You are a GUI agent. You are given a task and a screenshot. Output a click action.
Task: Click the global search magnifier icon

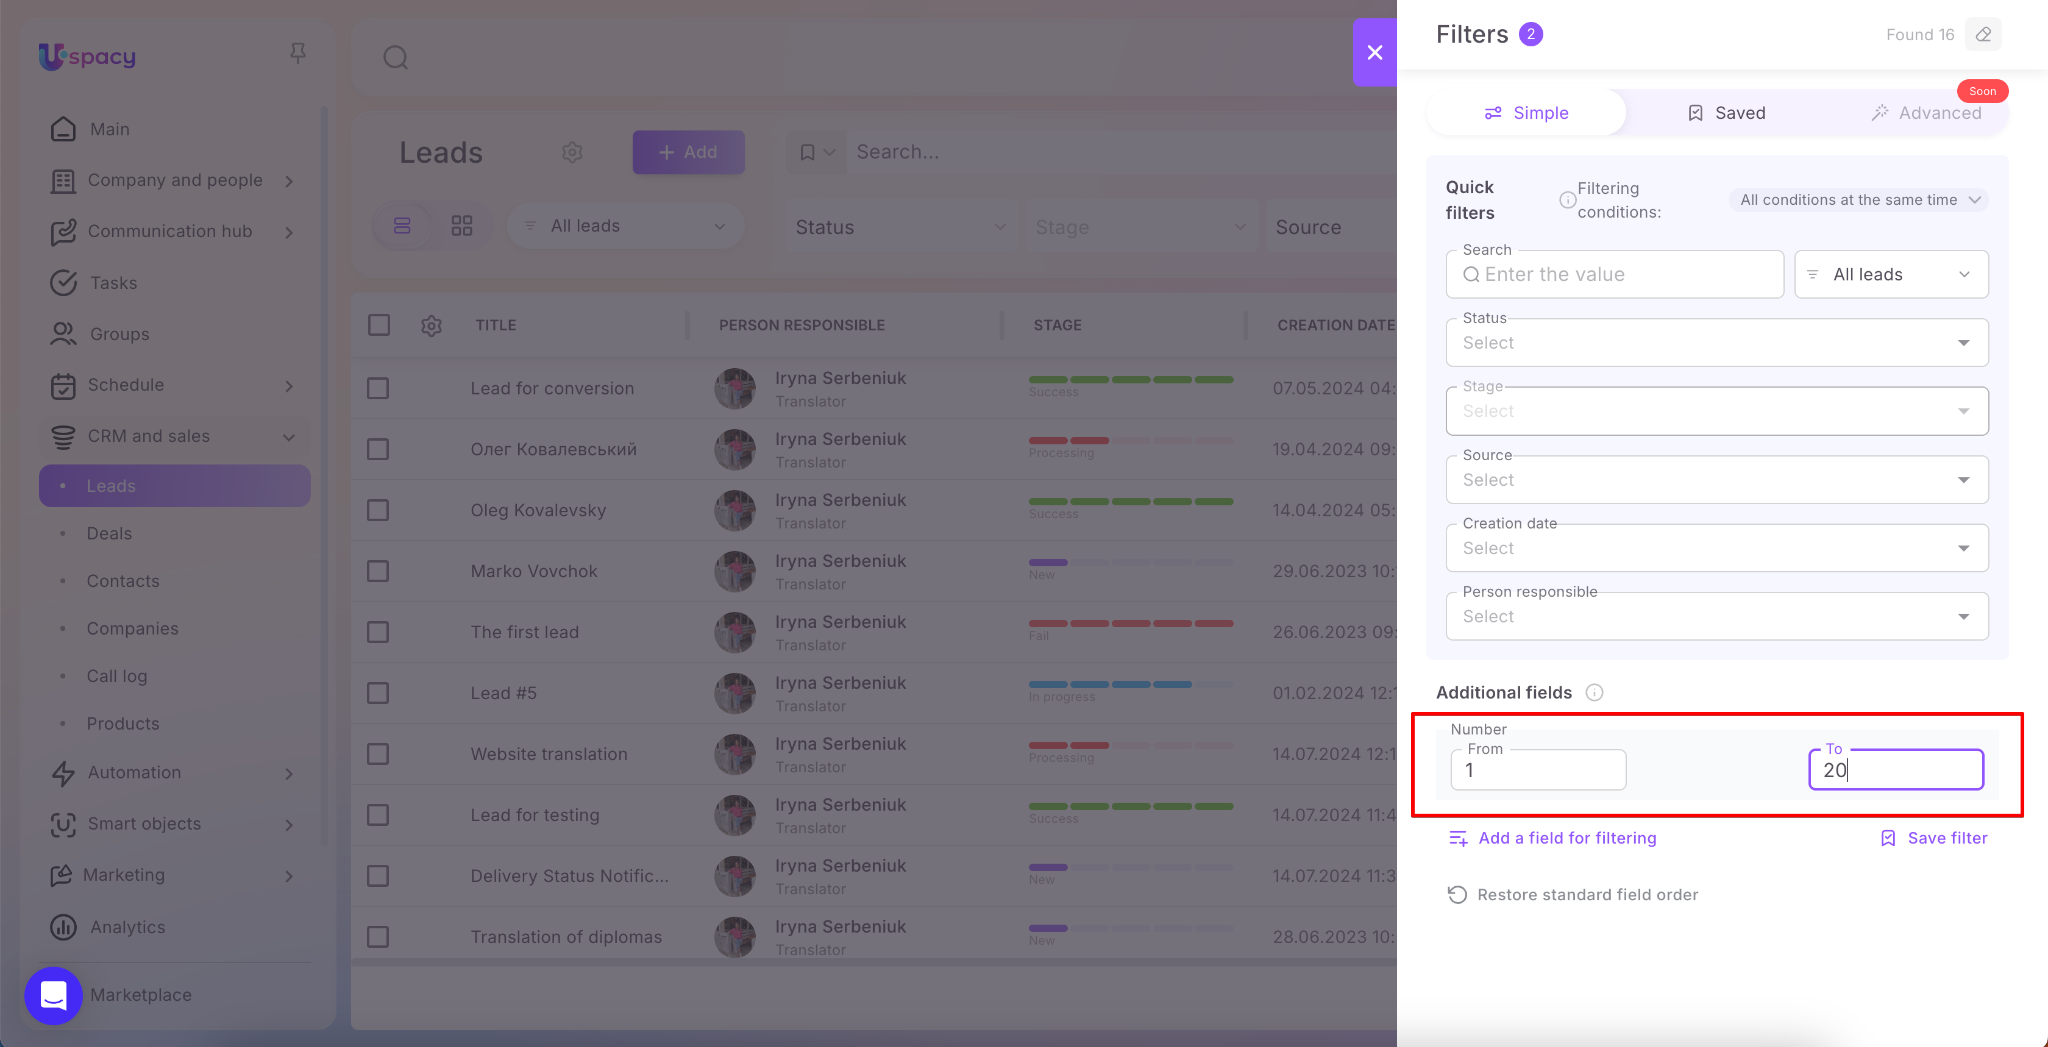click(x=396, y=58)
